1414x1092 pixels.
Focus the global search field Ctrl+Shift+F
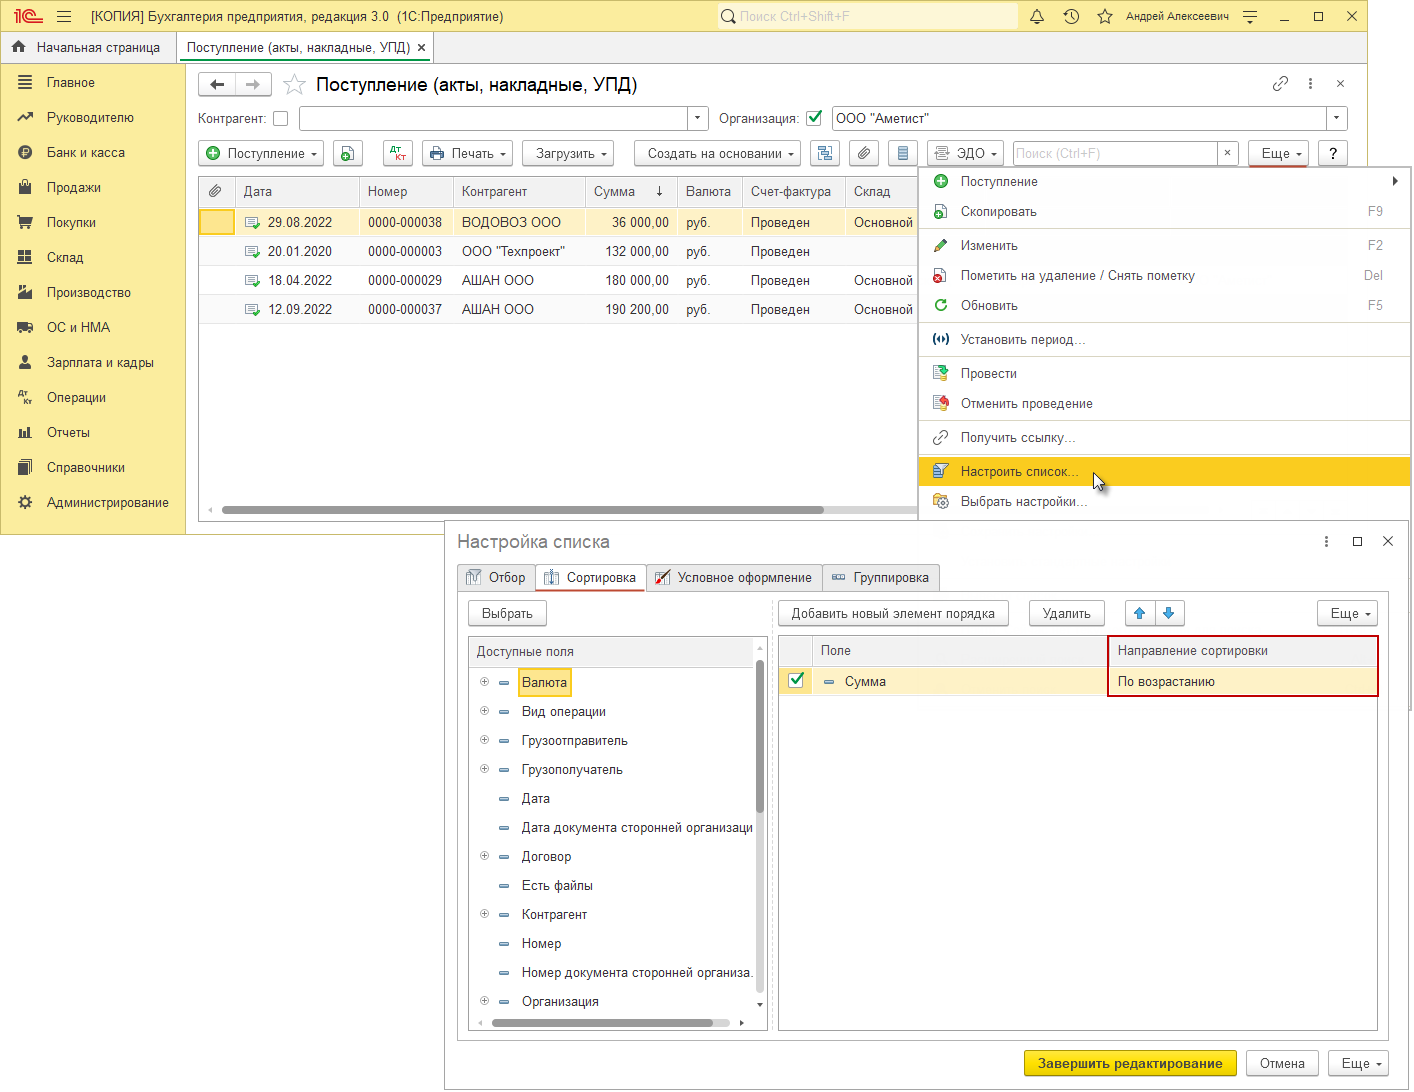[867, 16]
